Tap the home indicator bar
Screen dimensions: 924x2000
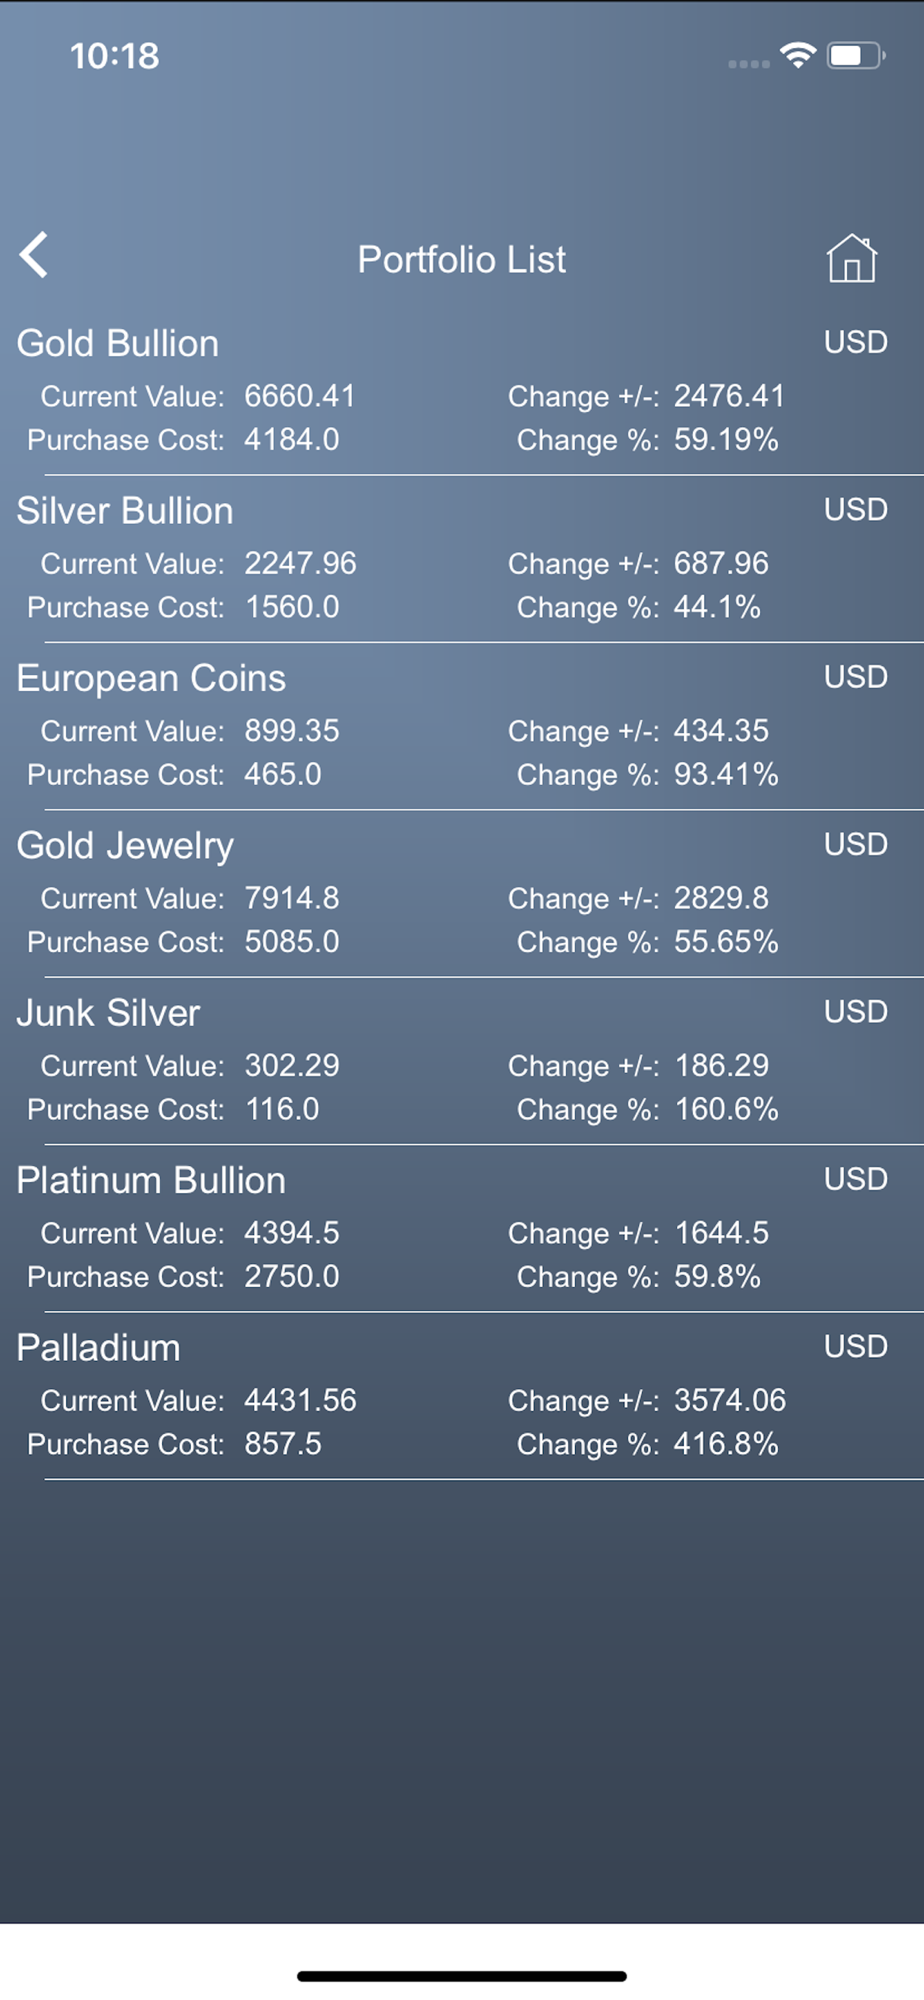[x=462, y=1976]
